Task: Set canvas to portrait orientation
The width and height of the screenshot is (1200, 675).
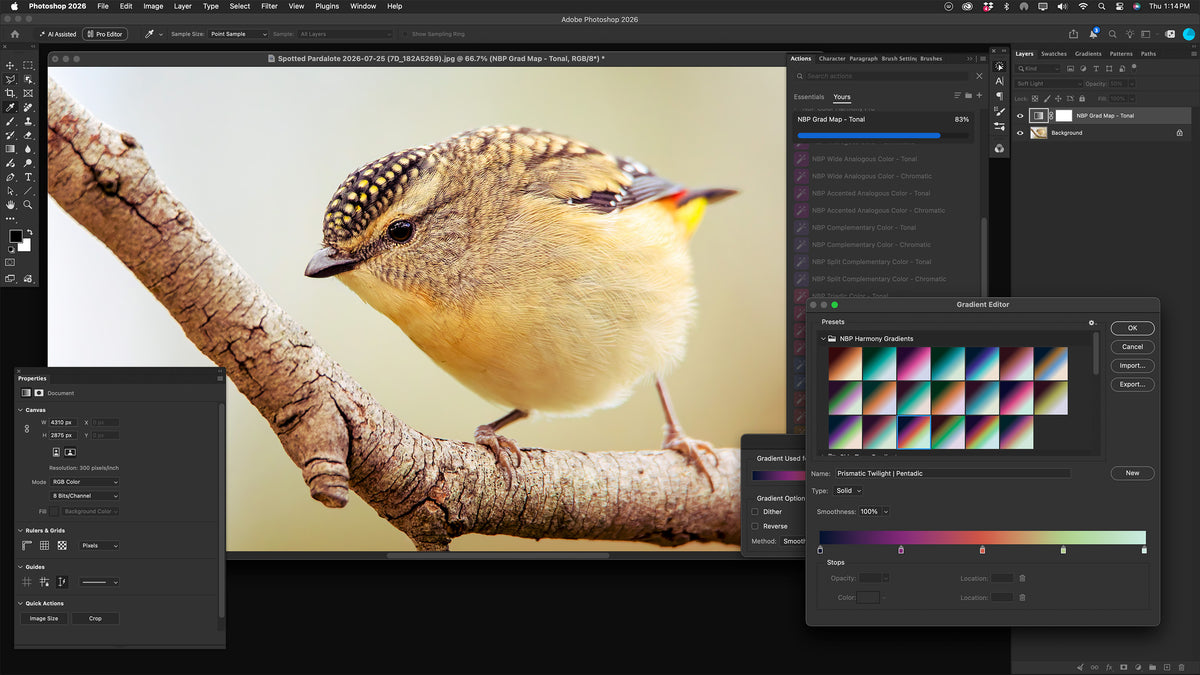Action: (56, 452)
